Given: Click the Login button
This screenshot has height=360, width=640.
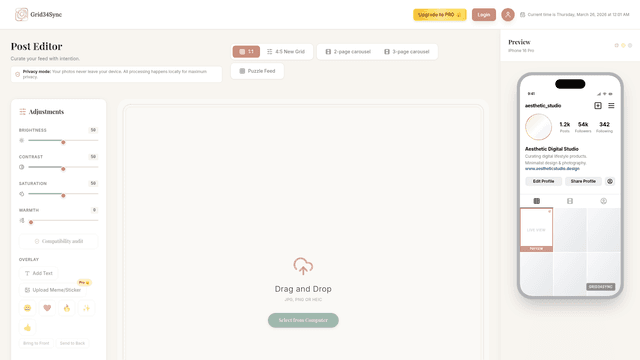Looking at the screenshot, I should (484, 15).
